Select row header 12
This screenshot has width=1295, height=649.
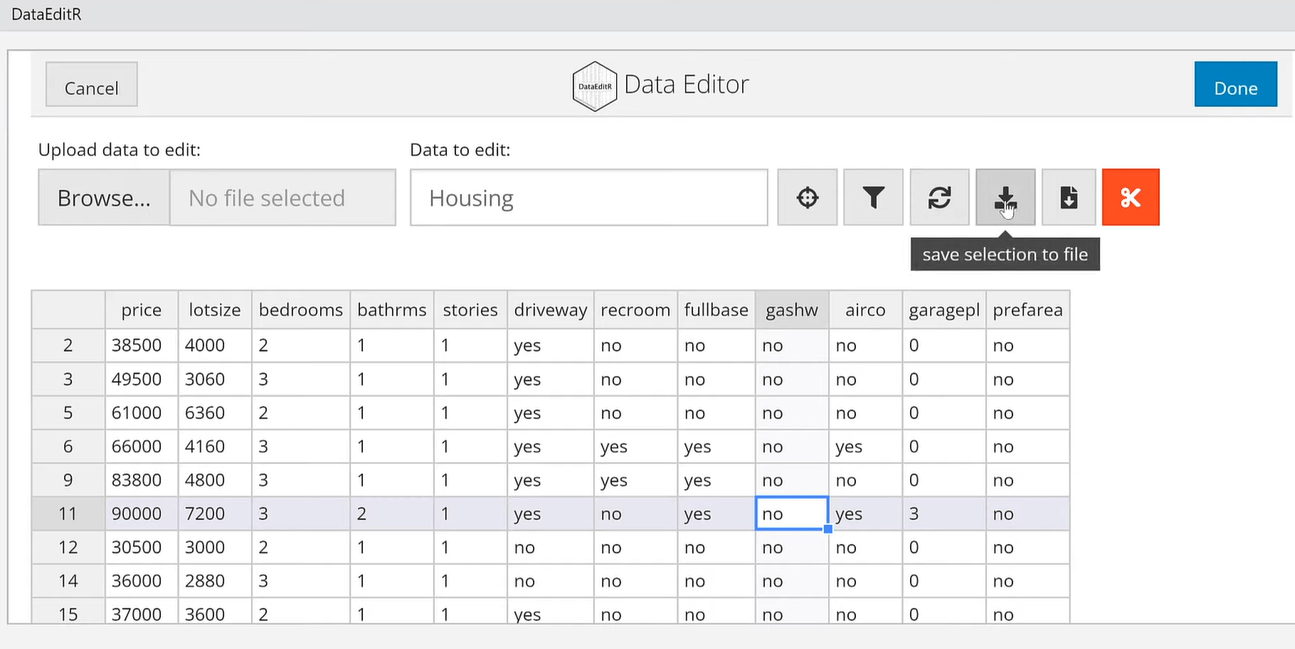[68, 547]
